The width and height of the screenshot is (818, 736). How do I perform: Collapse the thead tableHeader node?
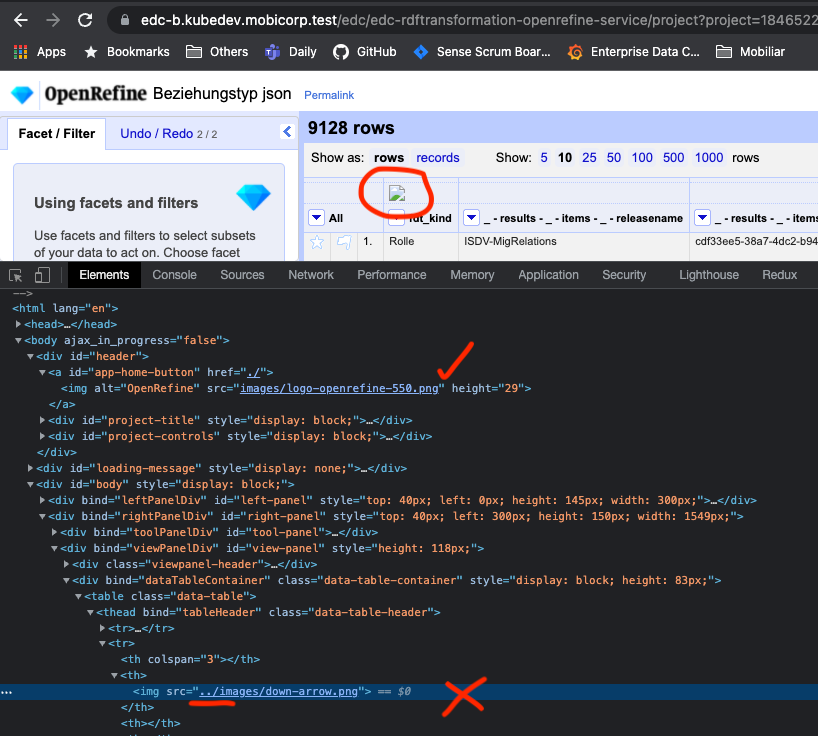pyautogui.click(x=90, y=612)
